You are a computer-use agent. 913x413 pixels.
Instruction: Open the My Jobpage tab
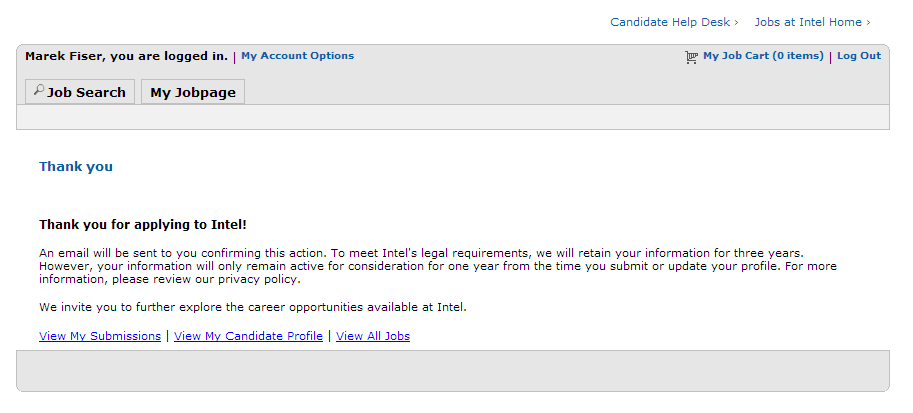point(193,92)
